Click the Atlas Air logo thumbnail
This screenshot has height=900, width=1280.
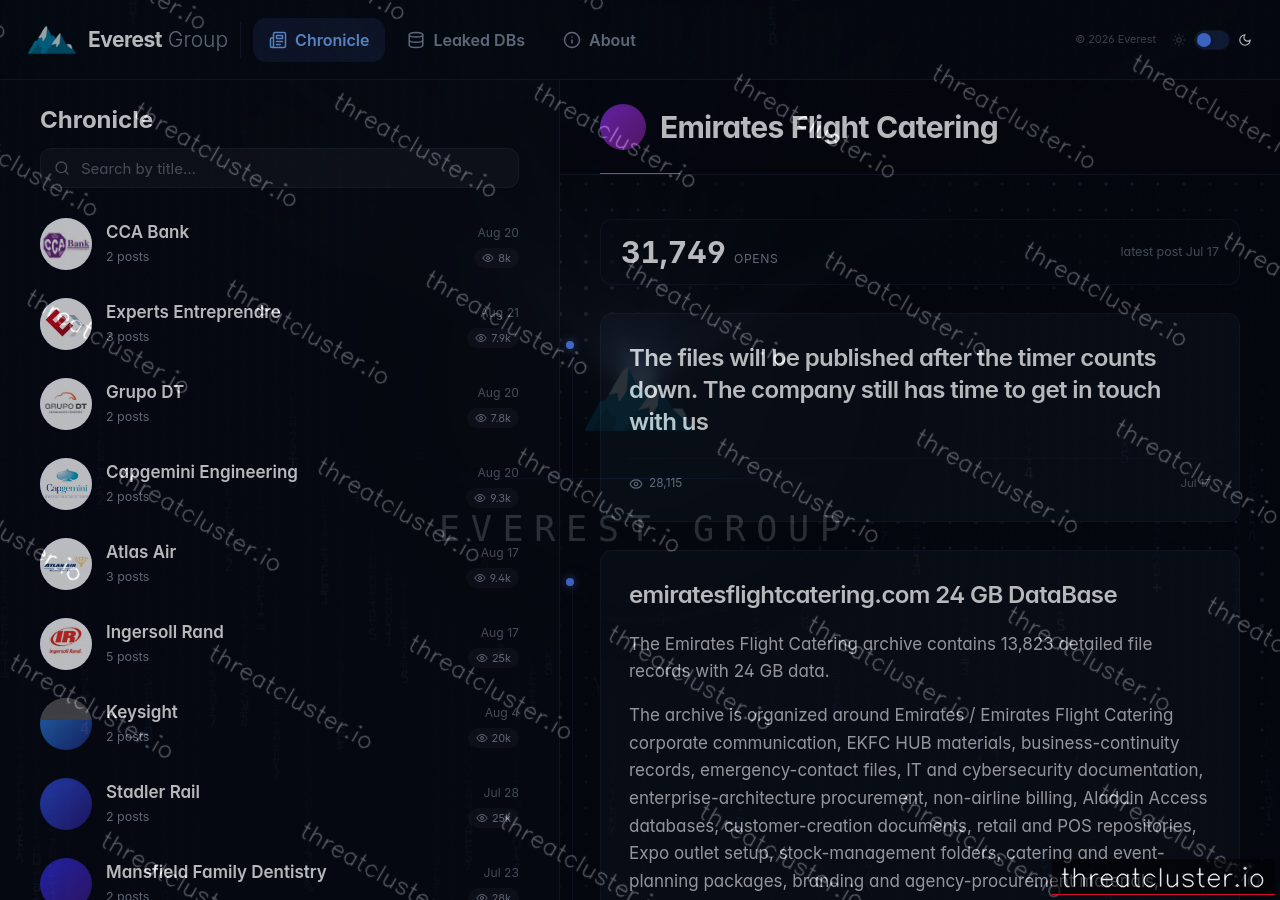66,564
